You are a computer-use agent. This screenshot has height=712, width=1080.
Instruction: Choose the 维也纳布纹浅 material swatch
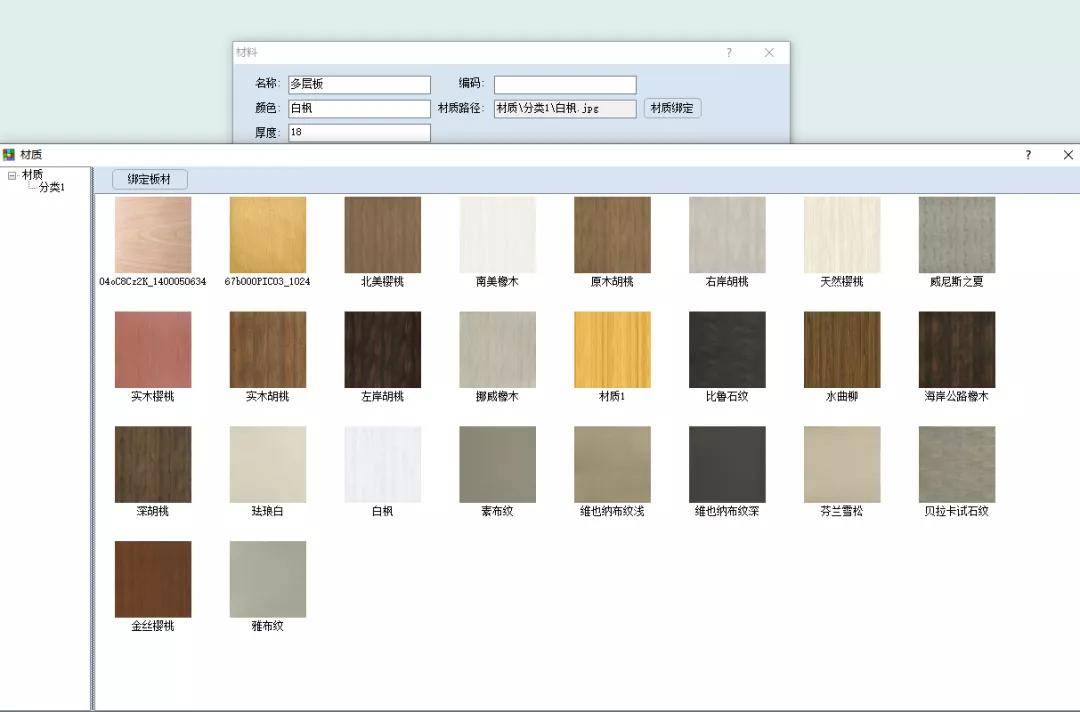point(612,465)
